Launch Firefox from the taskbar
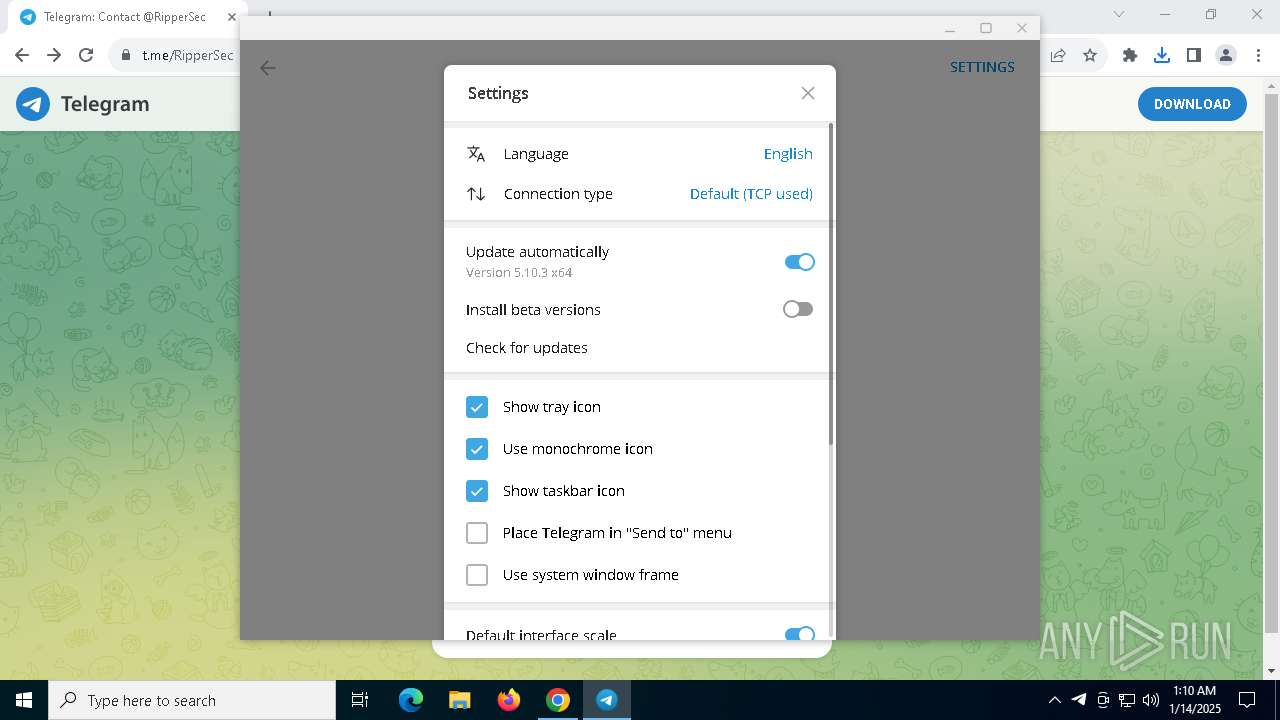1280x720 pixels. pos(509,700)
